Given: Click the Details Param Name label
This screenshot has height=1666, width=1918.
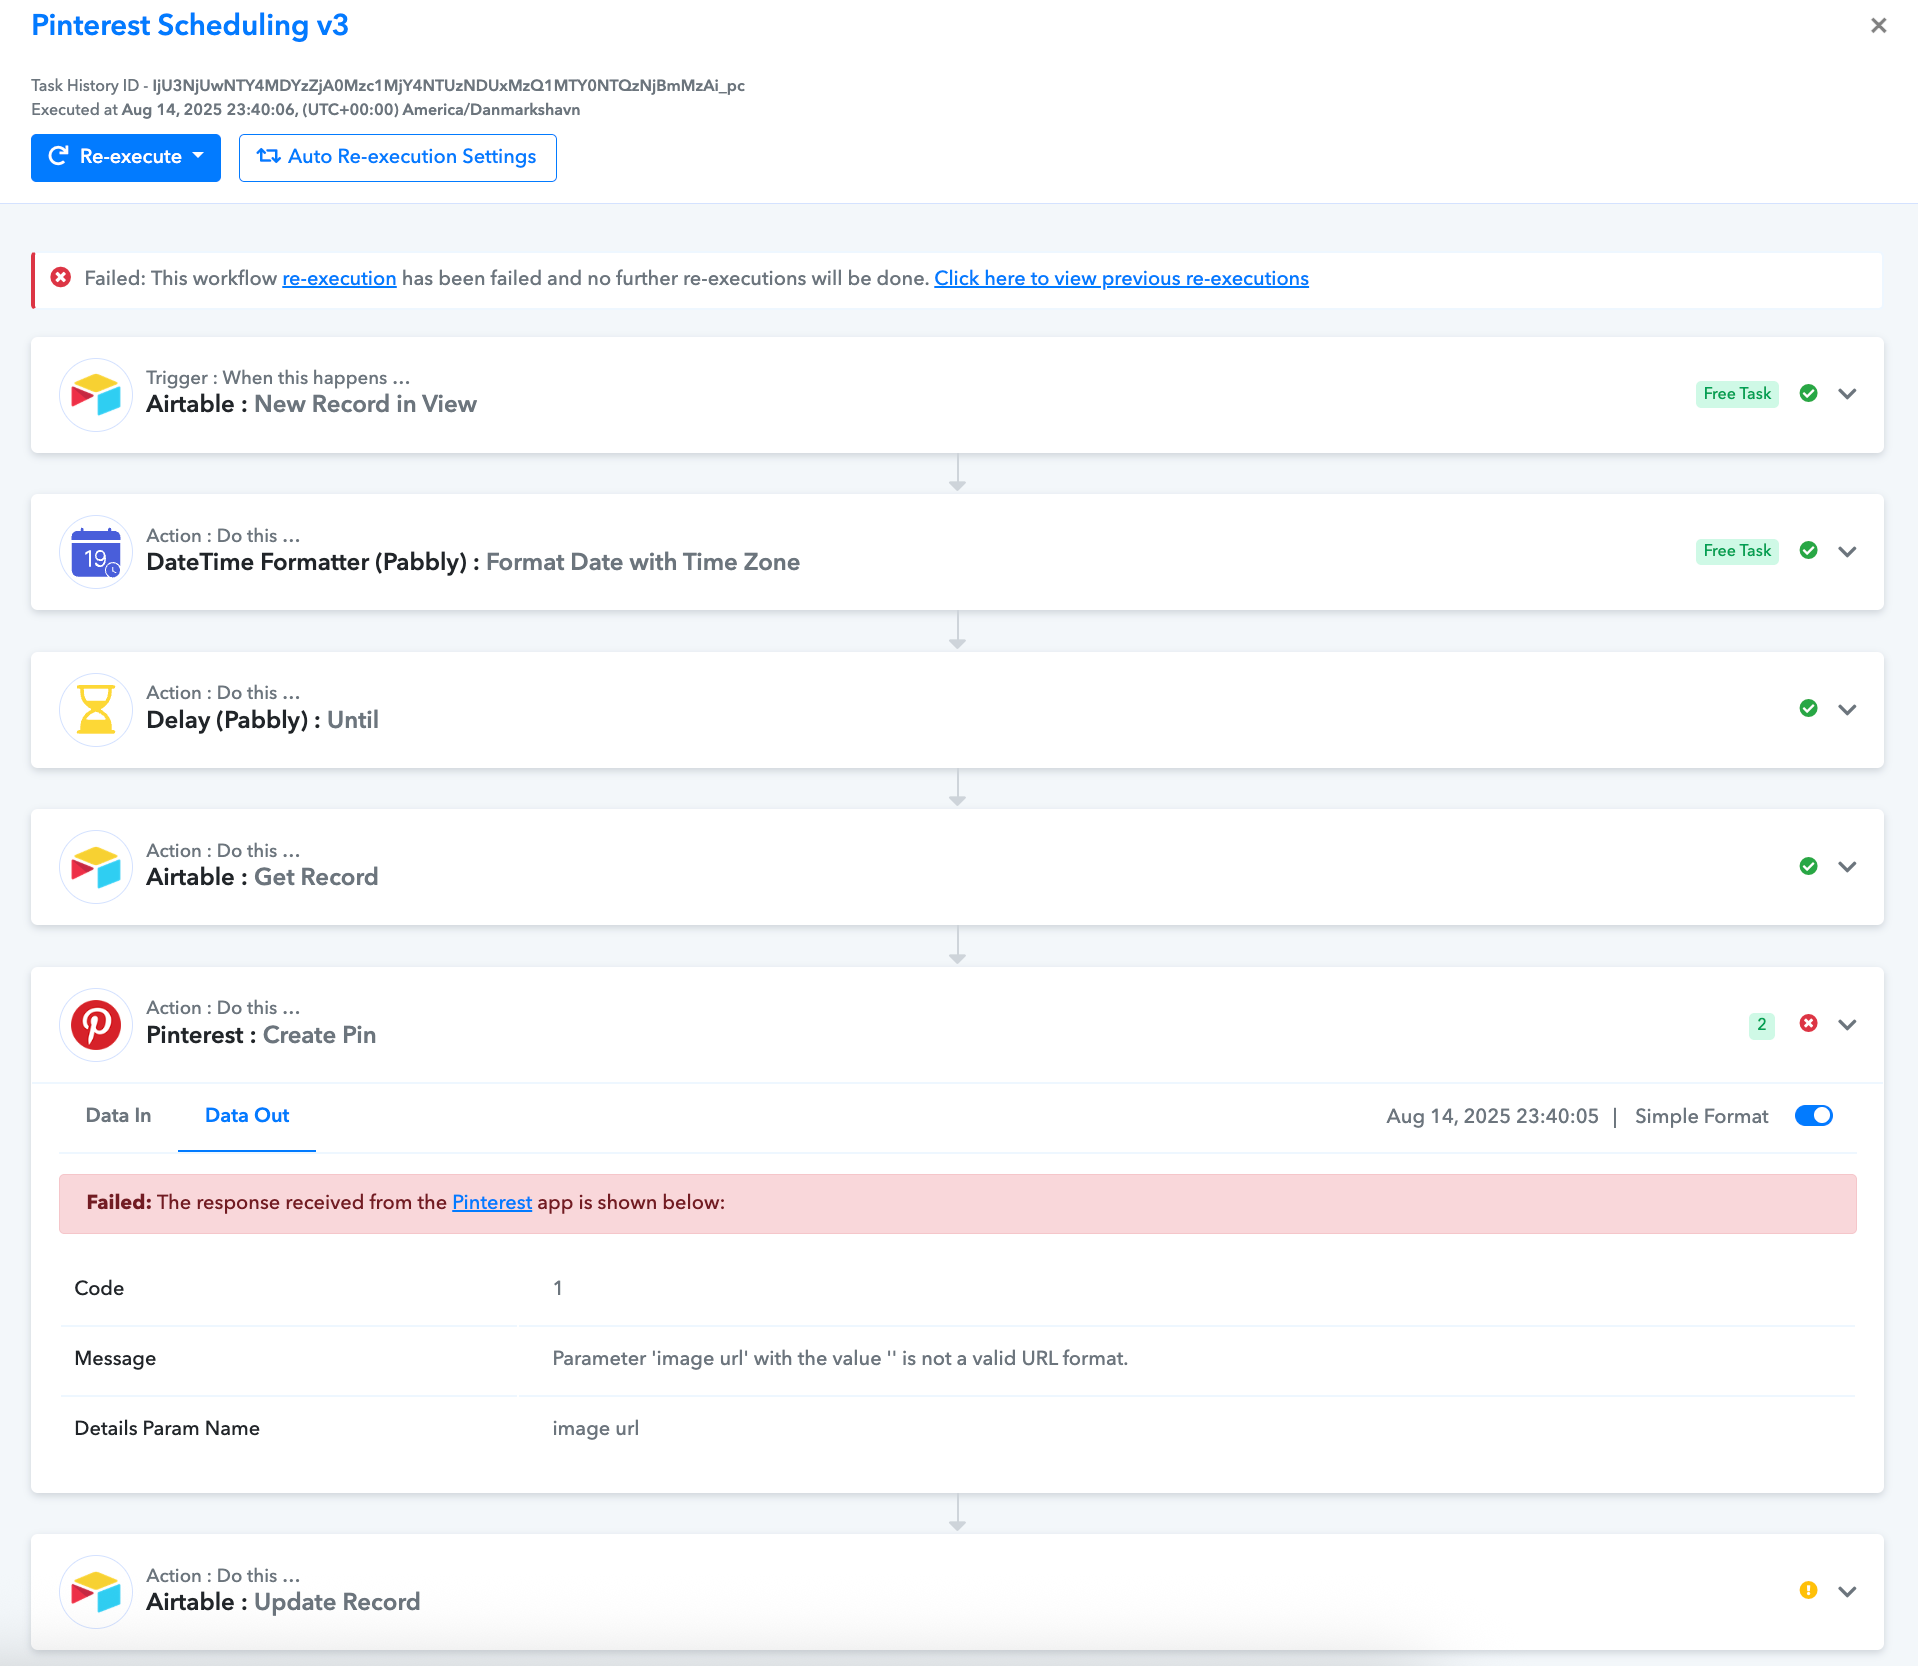Looking at the screenshot, I should 167,1428.
